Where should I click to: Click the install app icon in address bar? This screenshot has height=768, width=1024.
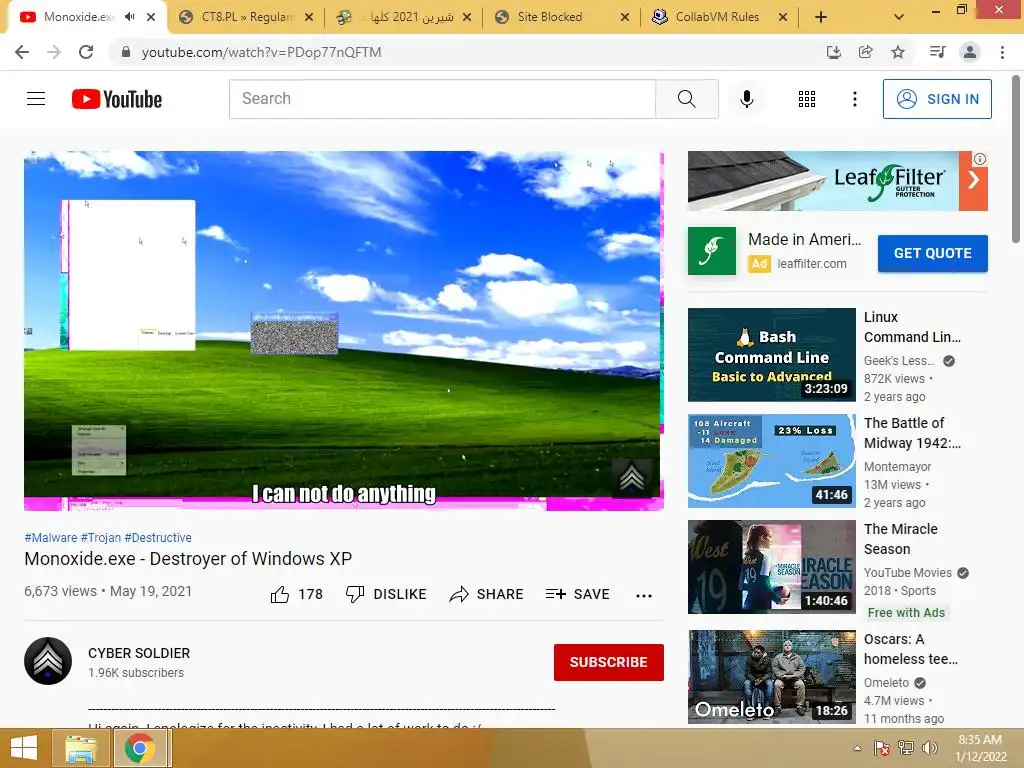pyautogui.click(x=833, y=52)
